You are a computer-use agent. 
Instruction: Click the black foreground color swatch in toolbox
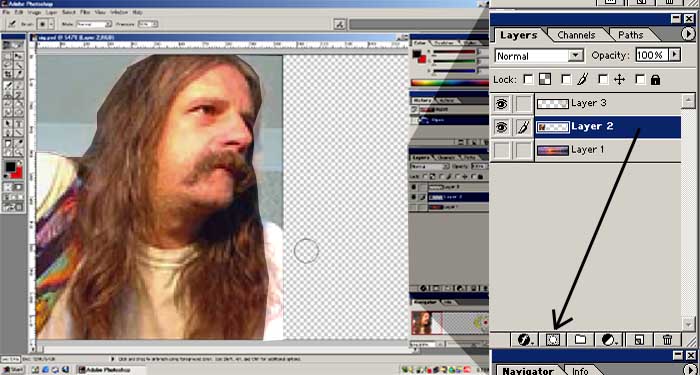coord(10,167)
